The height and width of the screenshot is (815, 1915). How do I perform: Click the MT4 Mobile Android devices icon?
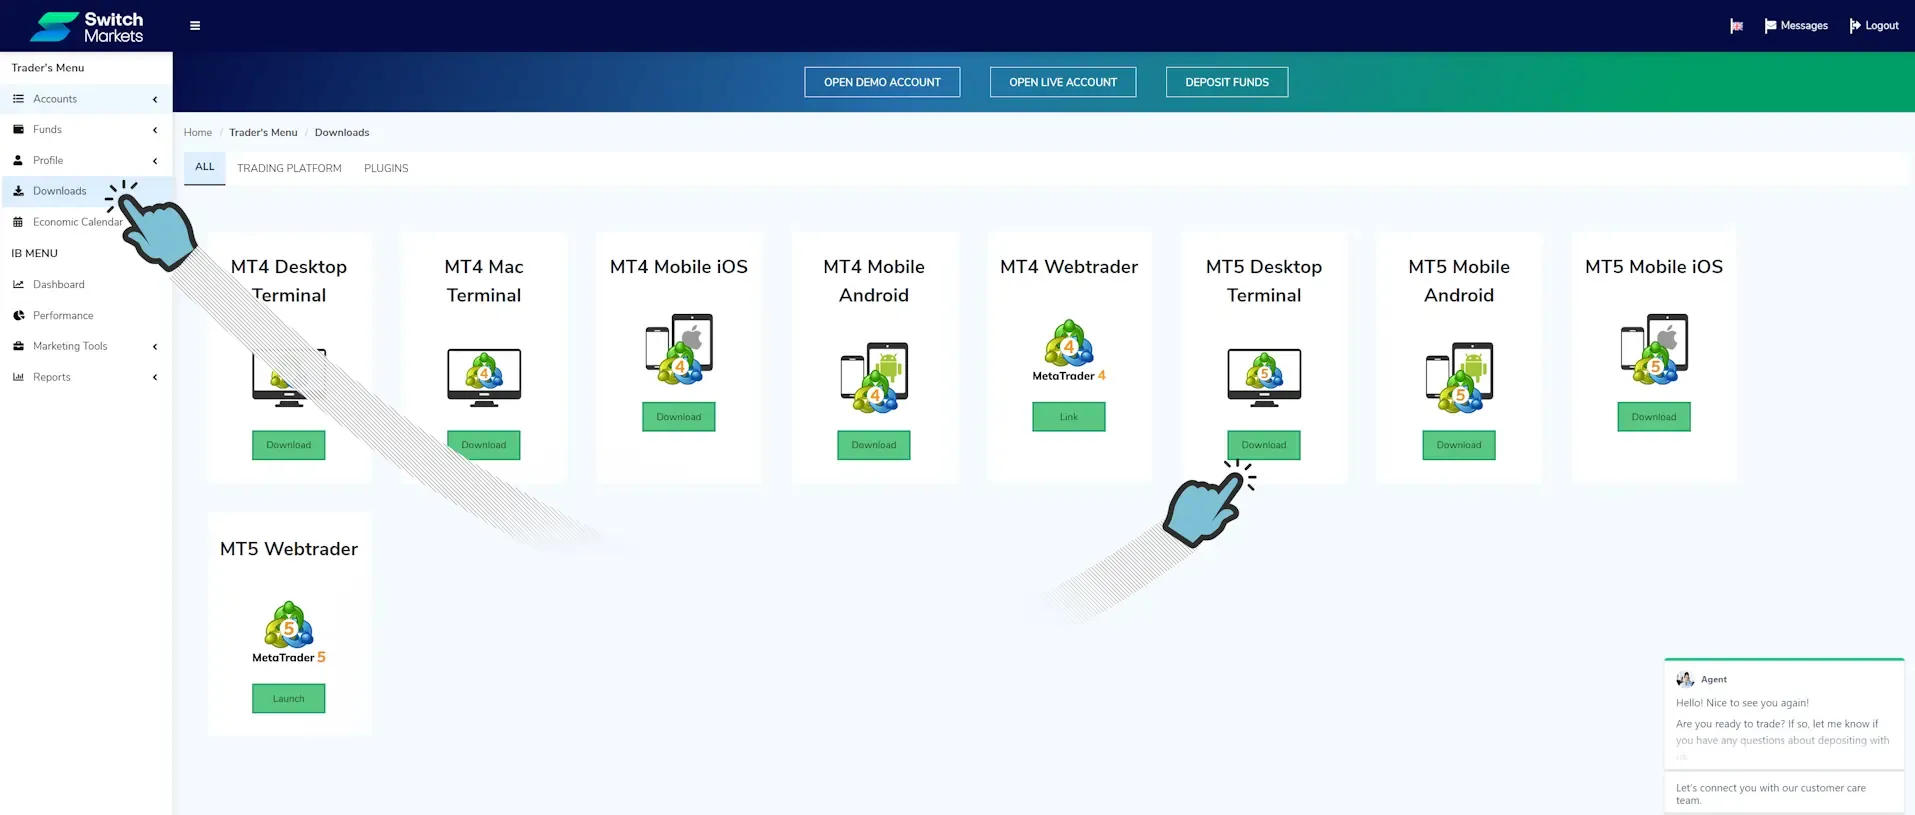tap(874, 377)
